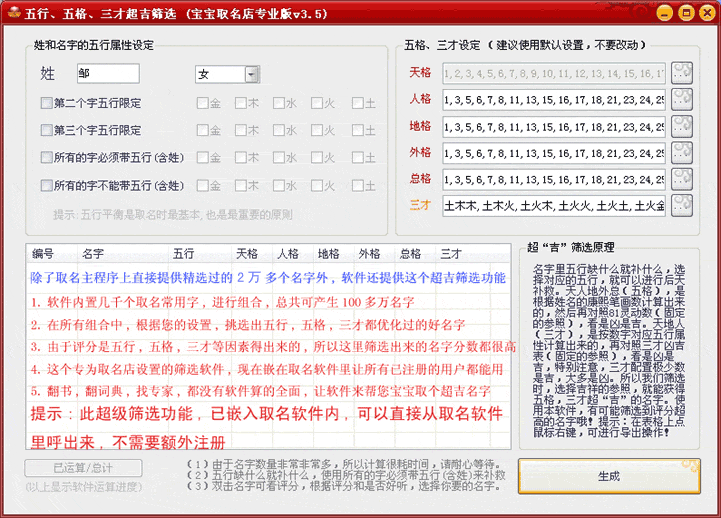The width and height of the screenshot is (721, 518).
Task: Click the disabled 天格 values field
Action: 554,73
